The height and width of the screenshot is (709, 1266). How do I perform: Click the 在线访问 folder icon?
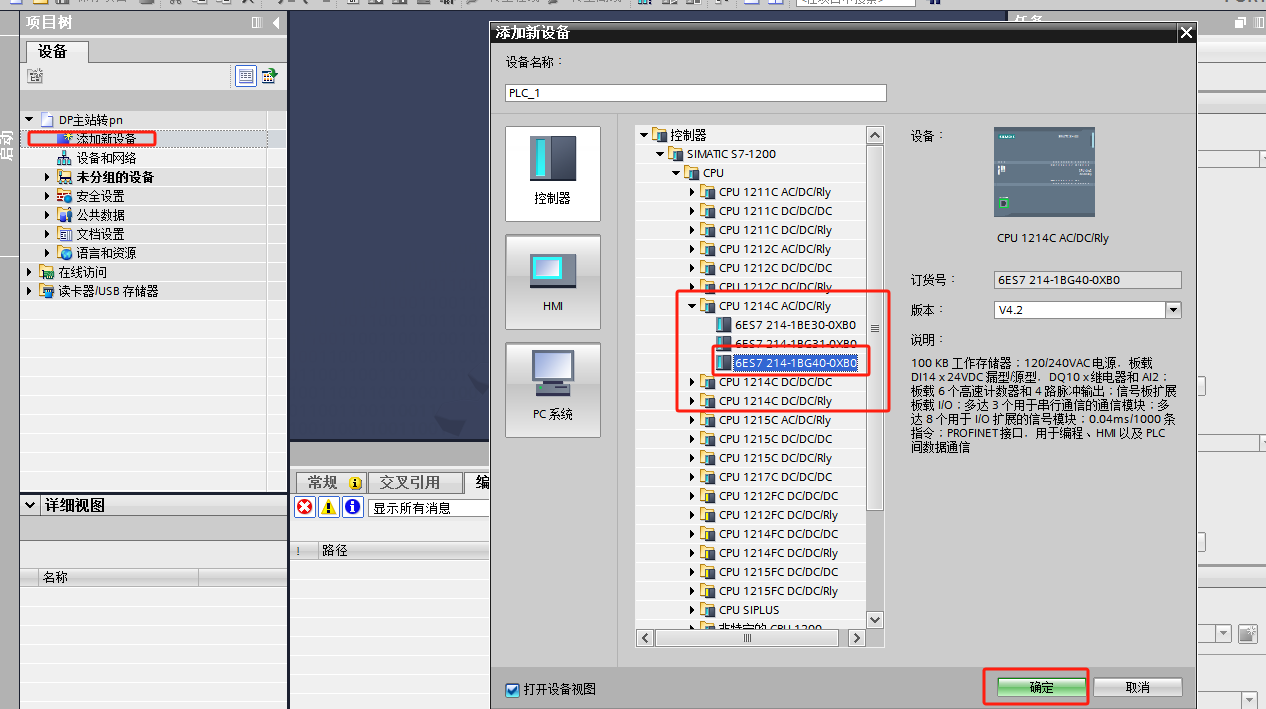click(x=47, y=272)
